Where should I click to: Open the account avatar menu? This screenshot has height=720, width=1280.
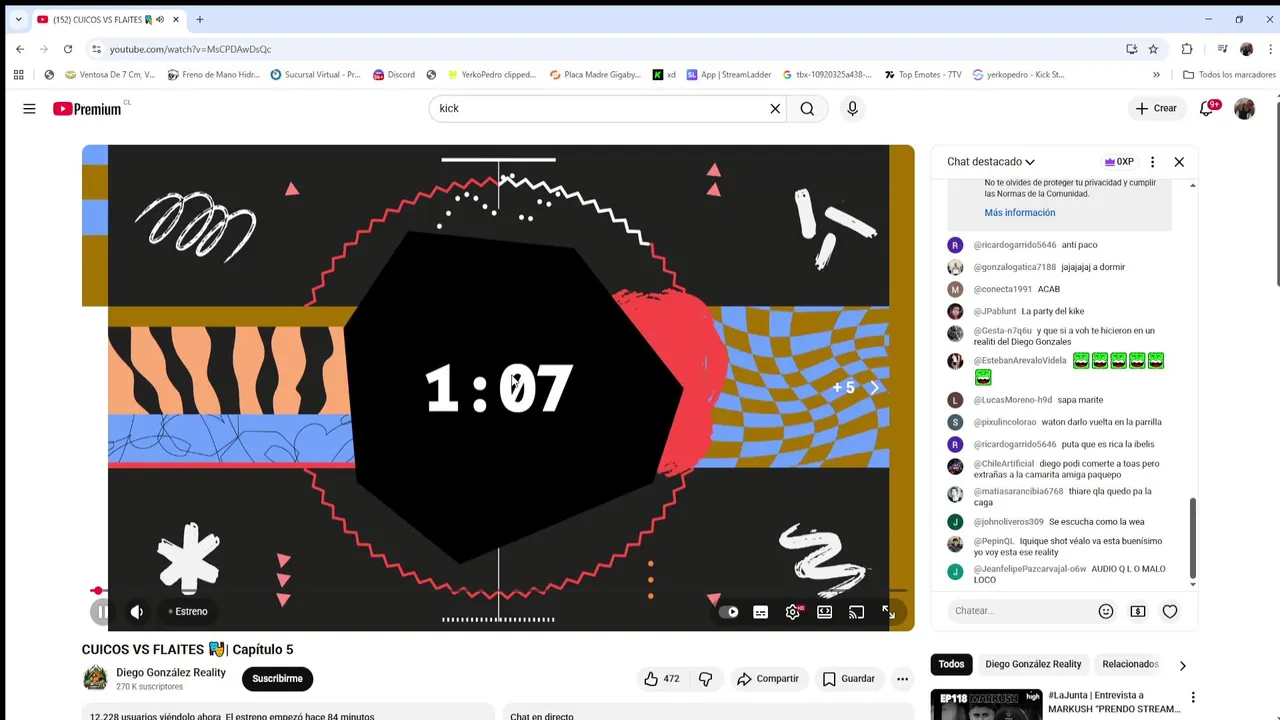[x=1244, y=109]
